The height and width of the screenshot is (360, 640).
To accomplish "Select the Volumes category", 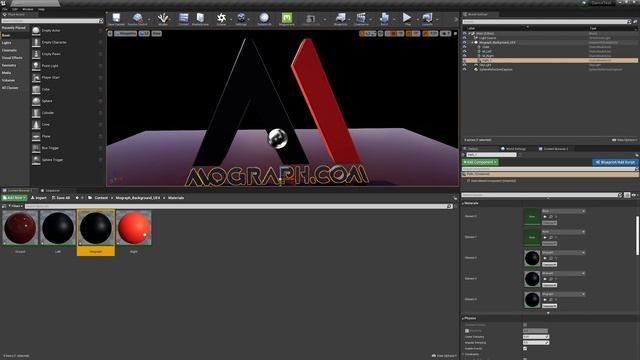I will 8,80.
